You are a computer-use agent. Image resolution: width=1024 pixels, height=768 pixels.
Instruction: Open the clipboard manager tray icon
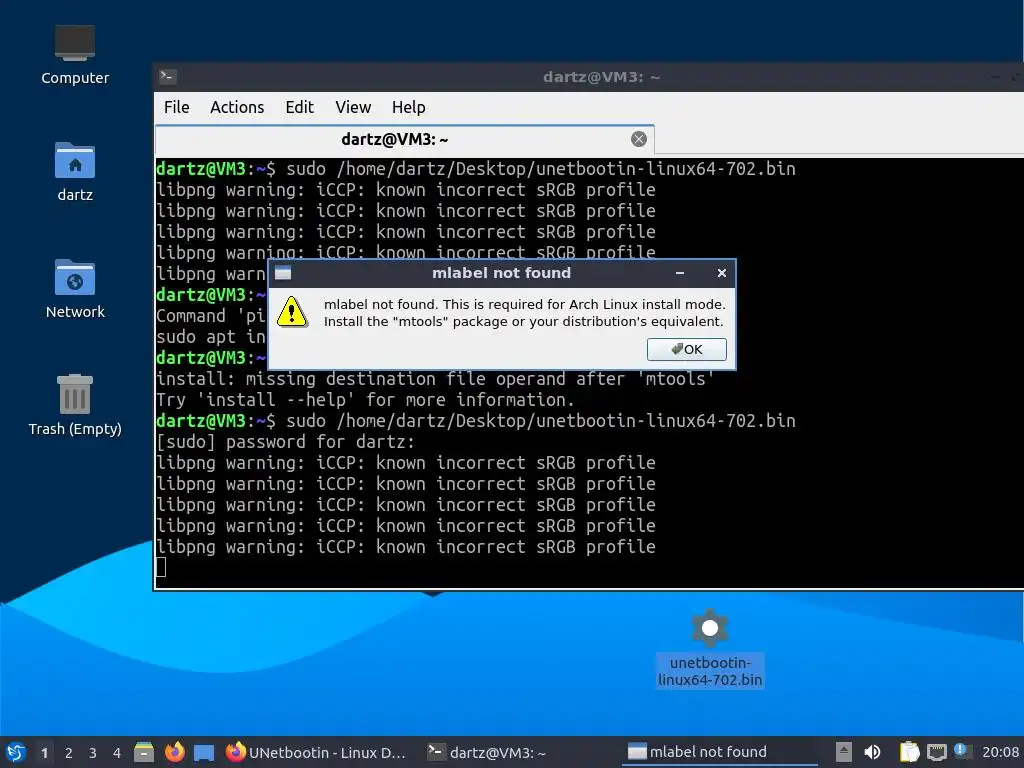(x=909, y=752)
